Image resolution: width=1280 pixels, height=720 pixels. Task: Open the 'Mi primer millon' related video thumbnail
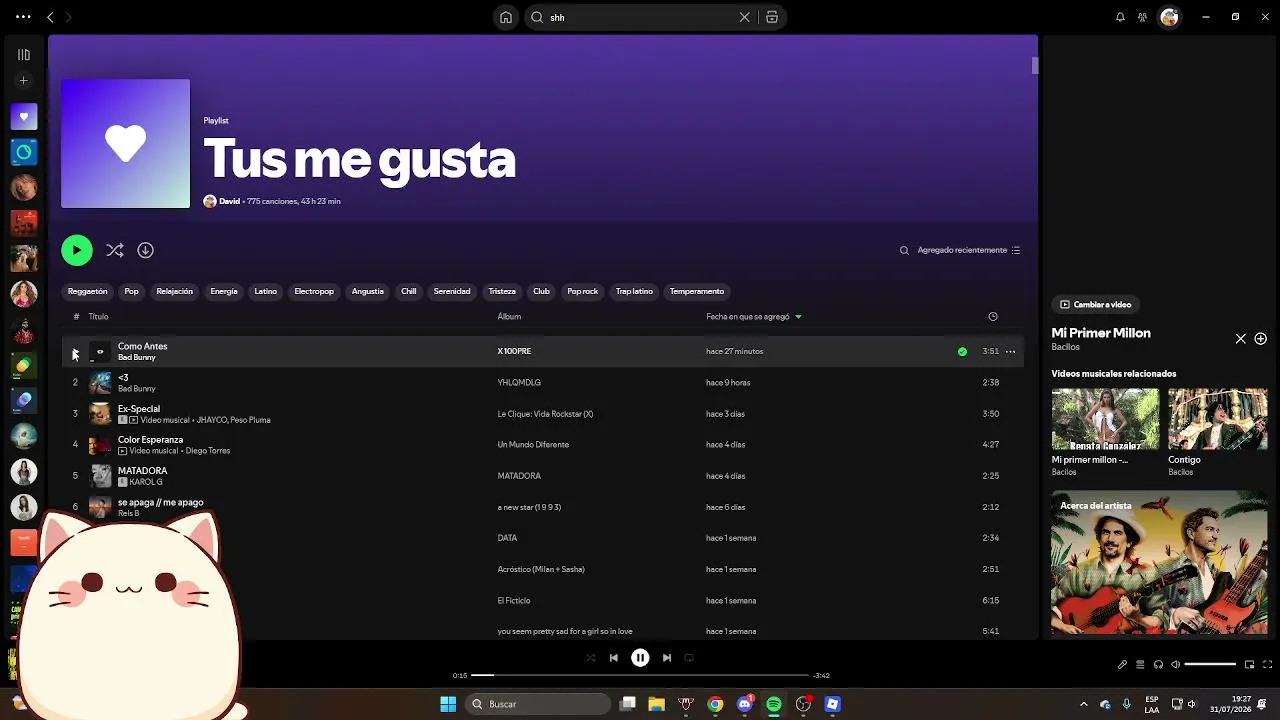1105,420
